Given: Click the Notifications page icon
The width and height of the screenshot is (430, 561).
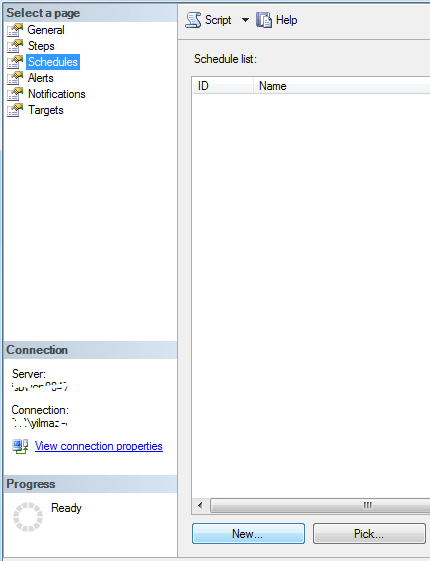Looking at the screenshot, I should [x=15, y=94].
